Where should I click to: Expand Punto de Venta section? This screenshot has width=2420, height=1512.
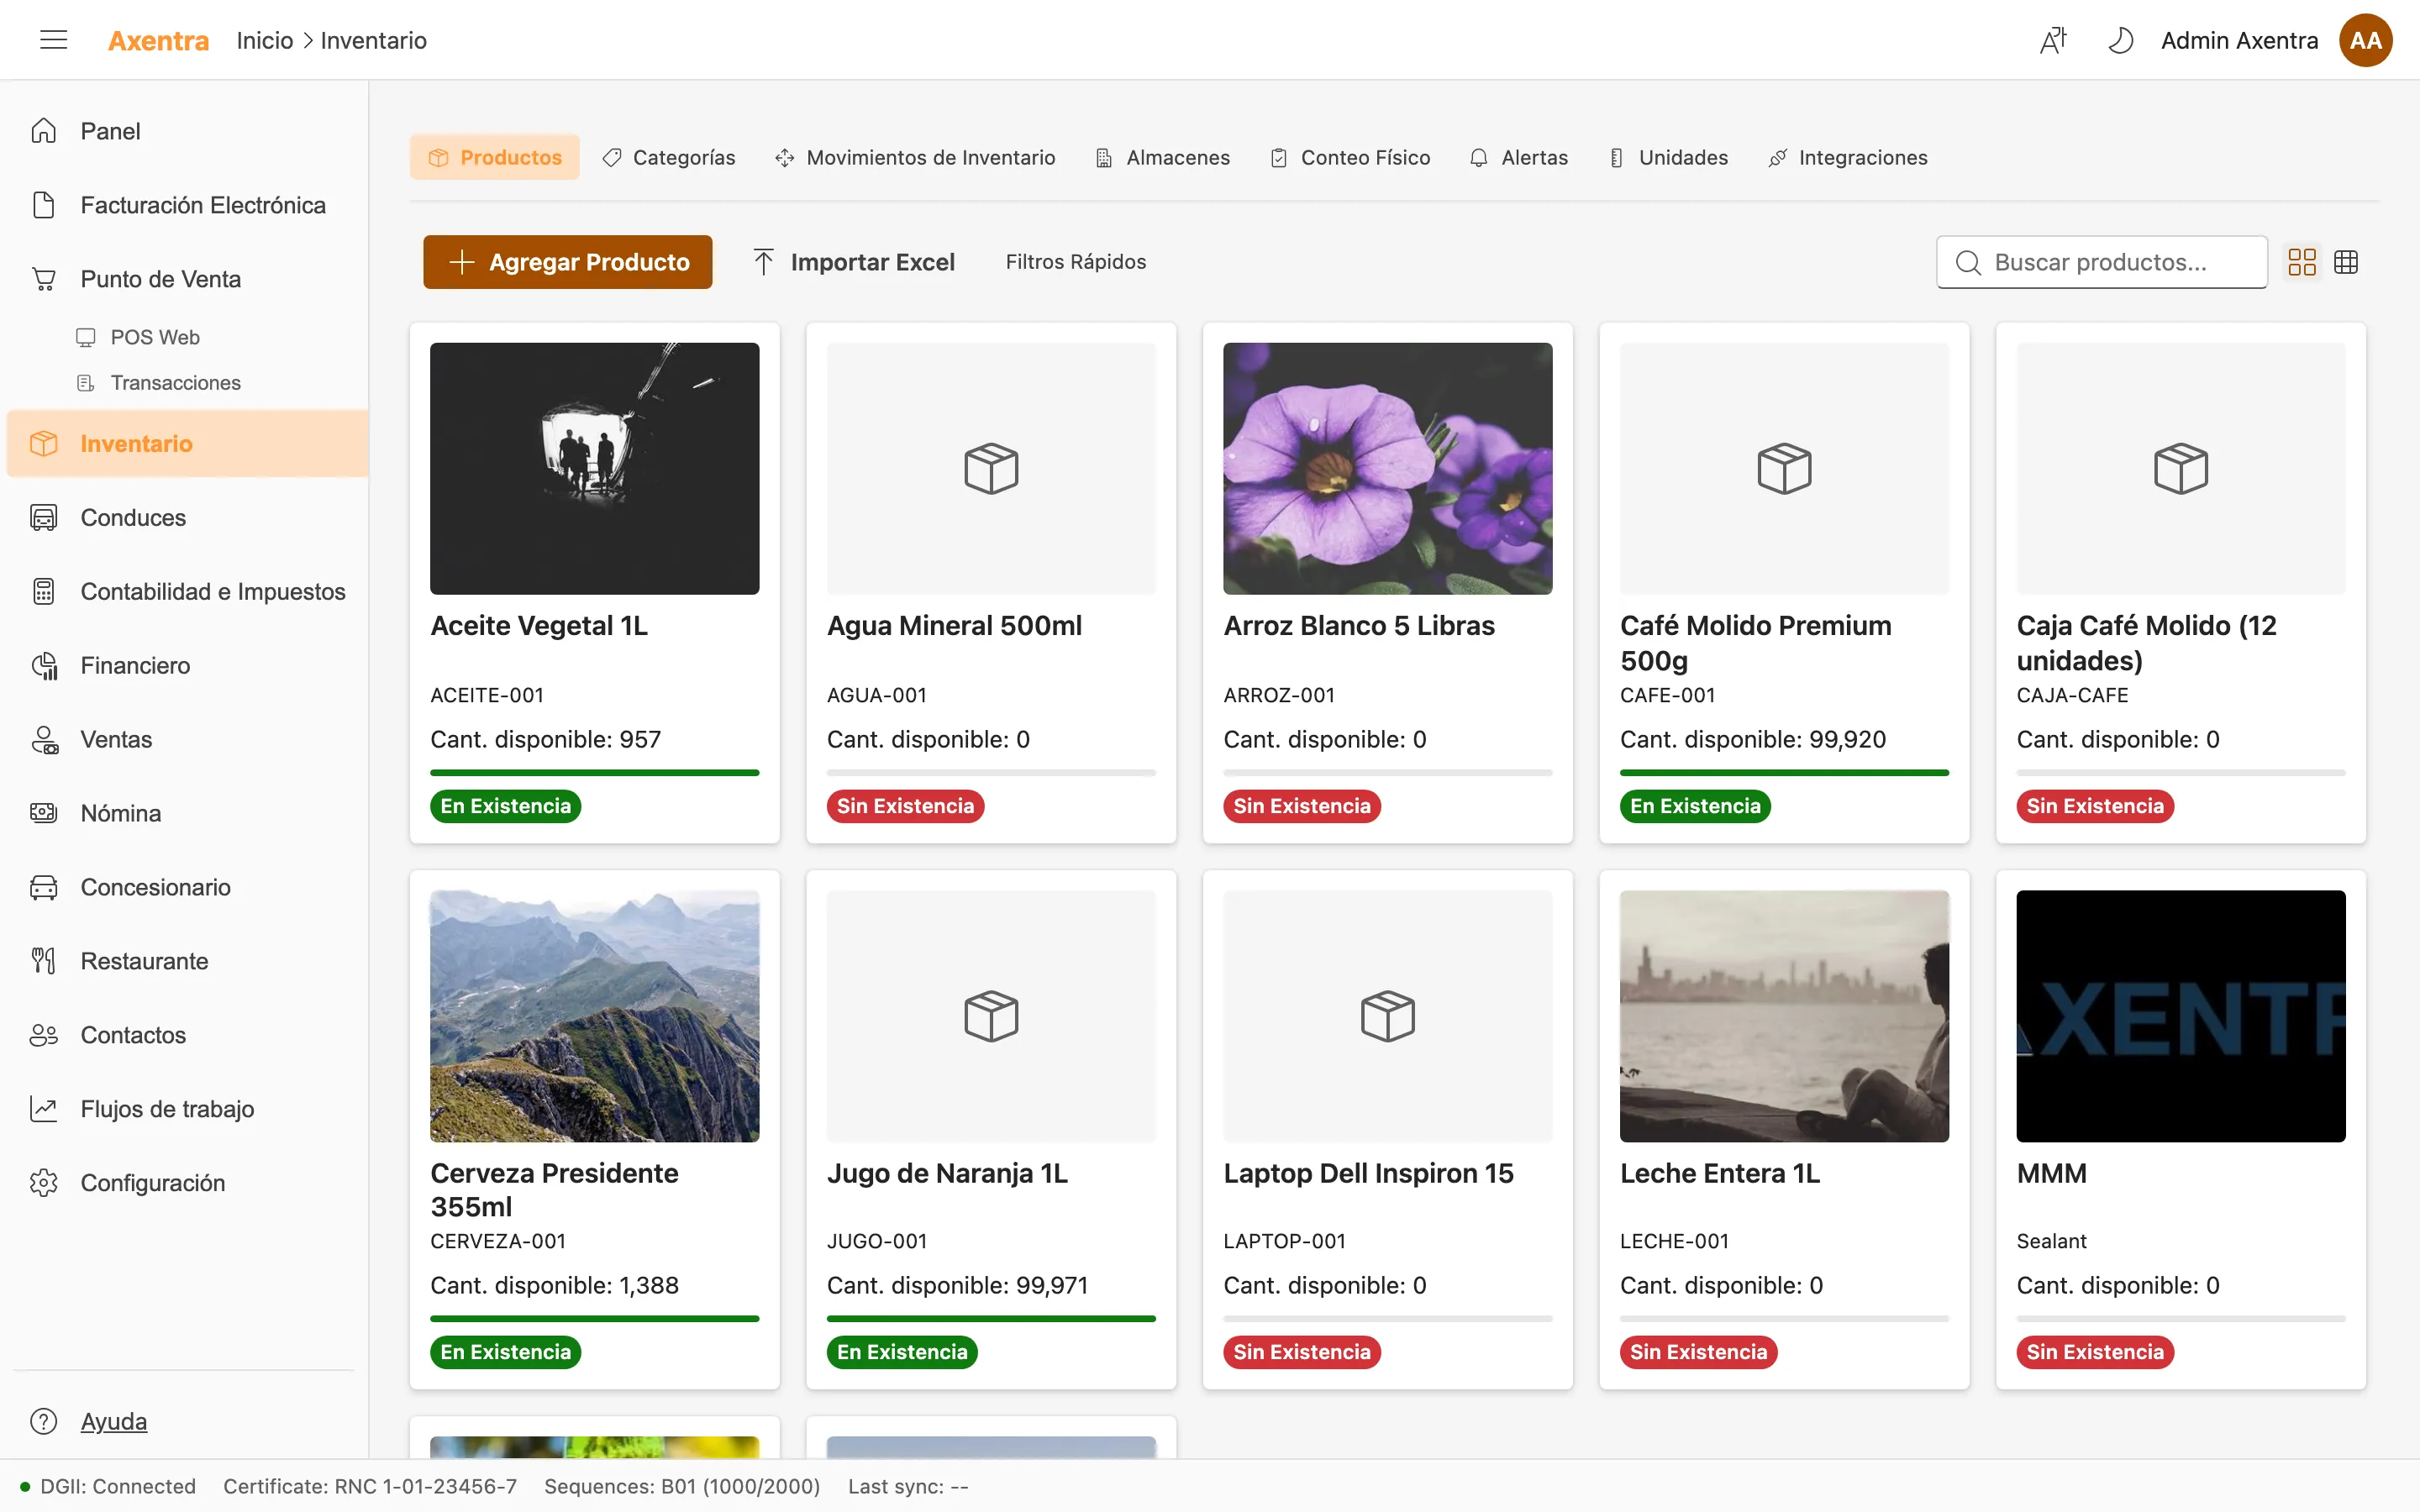pos(187,279)
